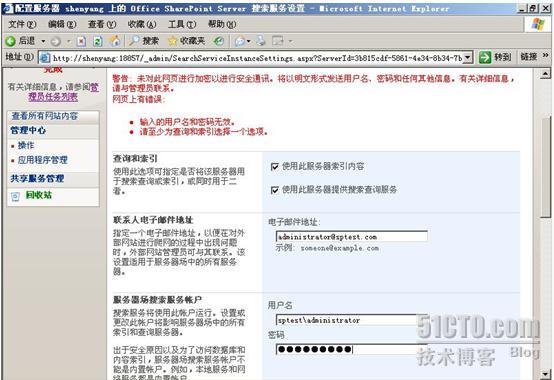Click 查看所有网站内容 link
Screen dimensions: 554x380
(45, 116)
